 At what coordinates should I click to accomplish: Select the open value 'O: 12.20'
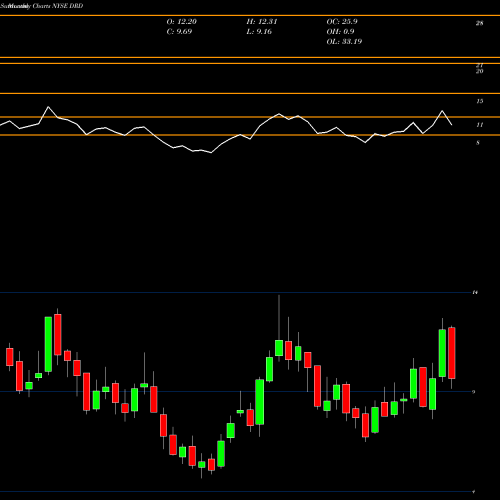pos(182,22)
